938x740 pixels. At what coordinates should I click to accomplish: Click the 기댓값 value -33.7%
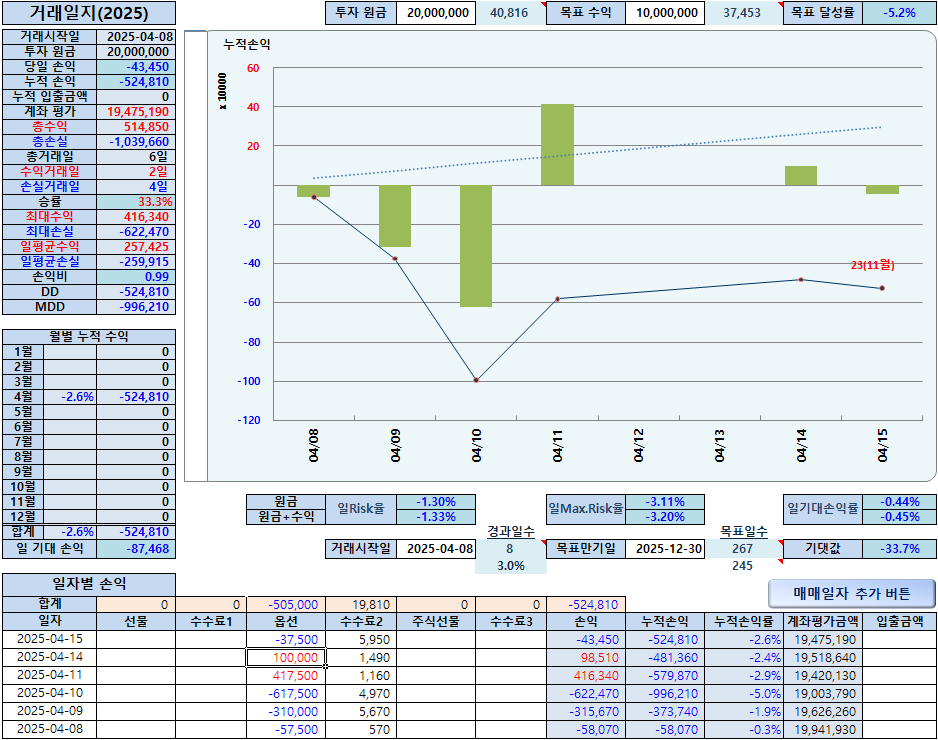(x=900, y=549)
